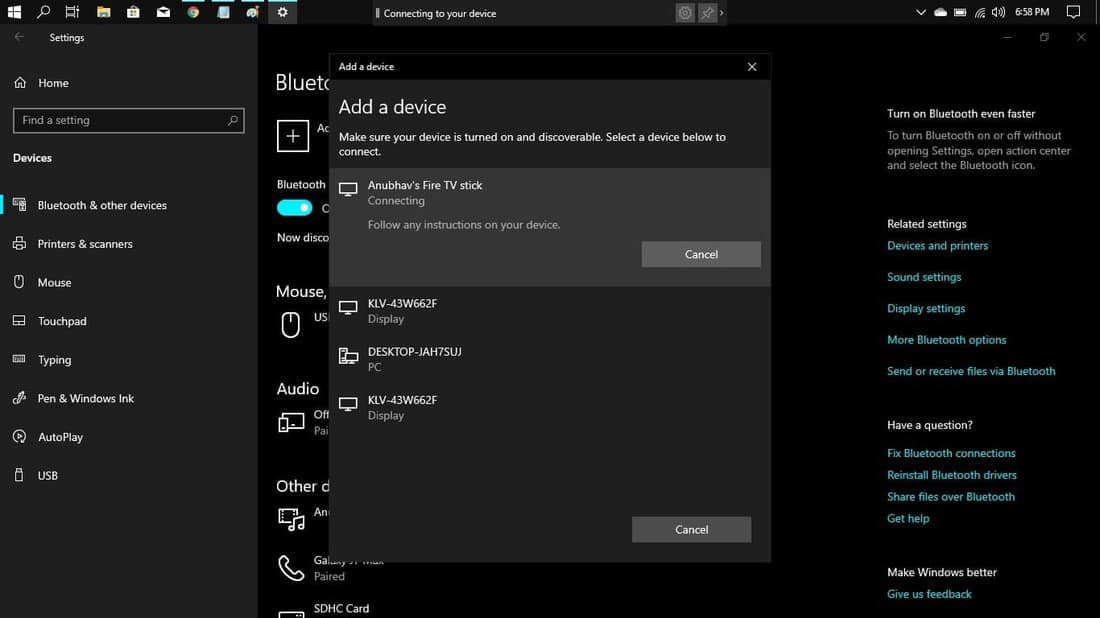
Task: Select the audio device icon under Audio
Action: point(291,422)
